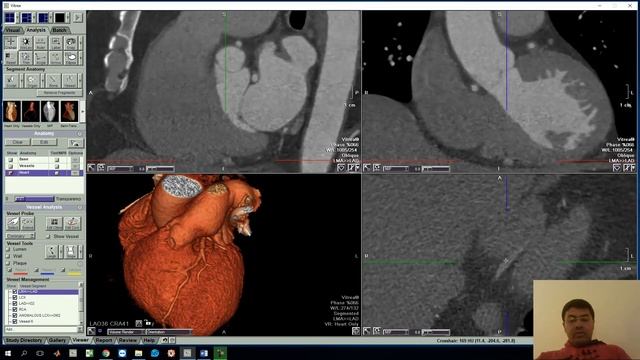Toggle visibility of RCA vessel segment
This screenshot has width=640, height=360.
[15, 309]
